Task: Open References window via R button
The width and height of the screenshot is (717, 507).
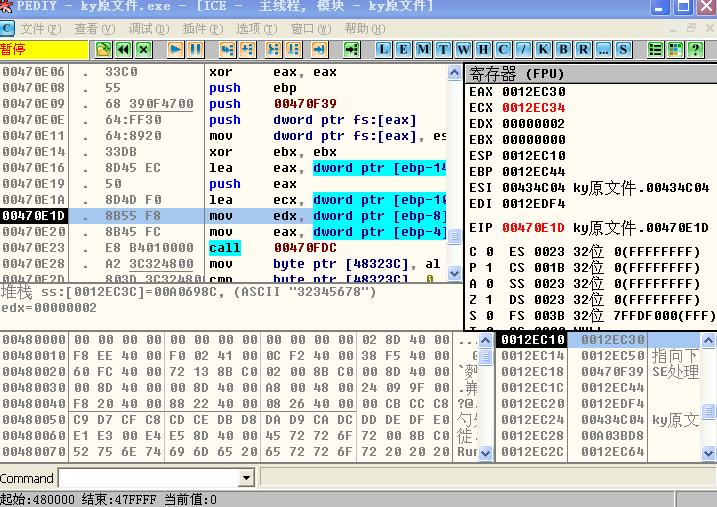Action: pyautogui.click(x=583, y=49)
